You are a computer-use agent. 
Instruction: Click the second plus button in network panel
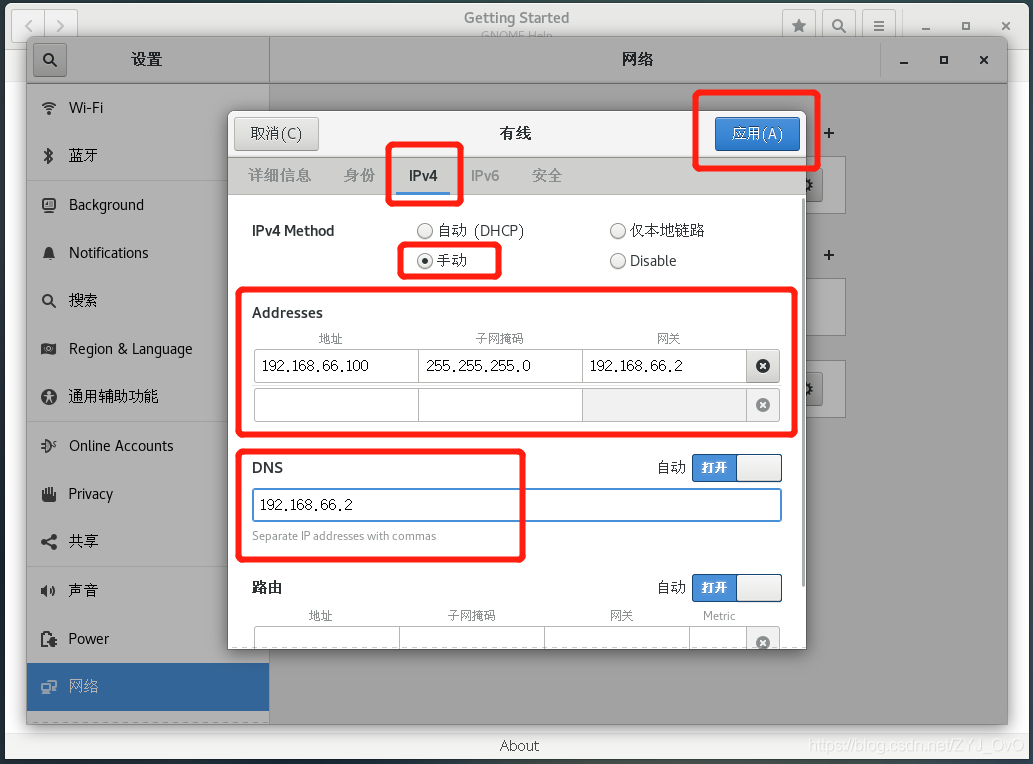tap(829, 255)
